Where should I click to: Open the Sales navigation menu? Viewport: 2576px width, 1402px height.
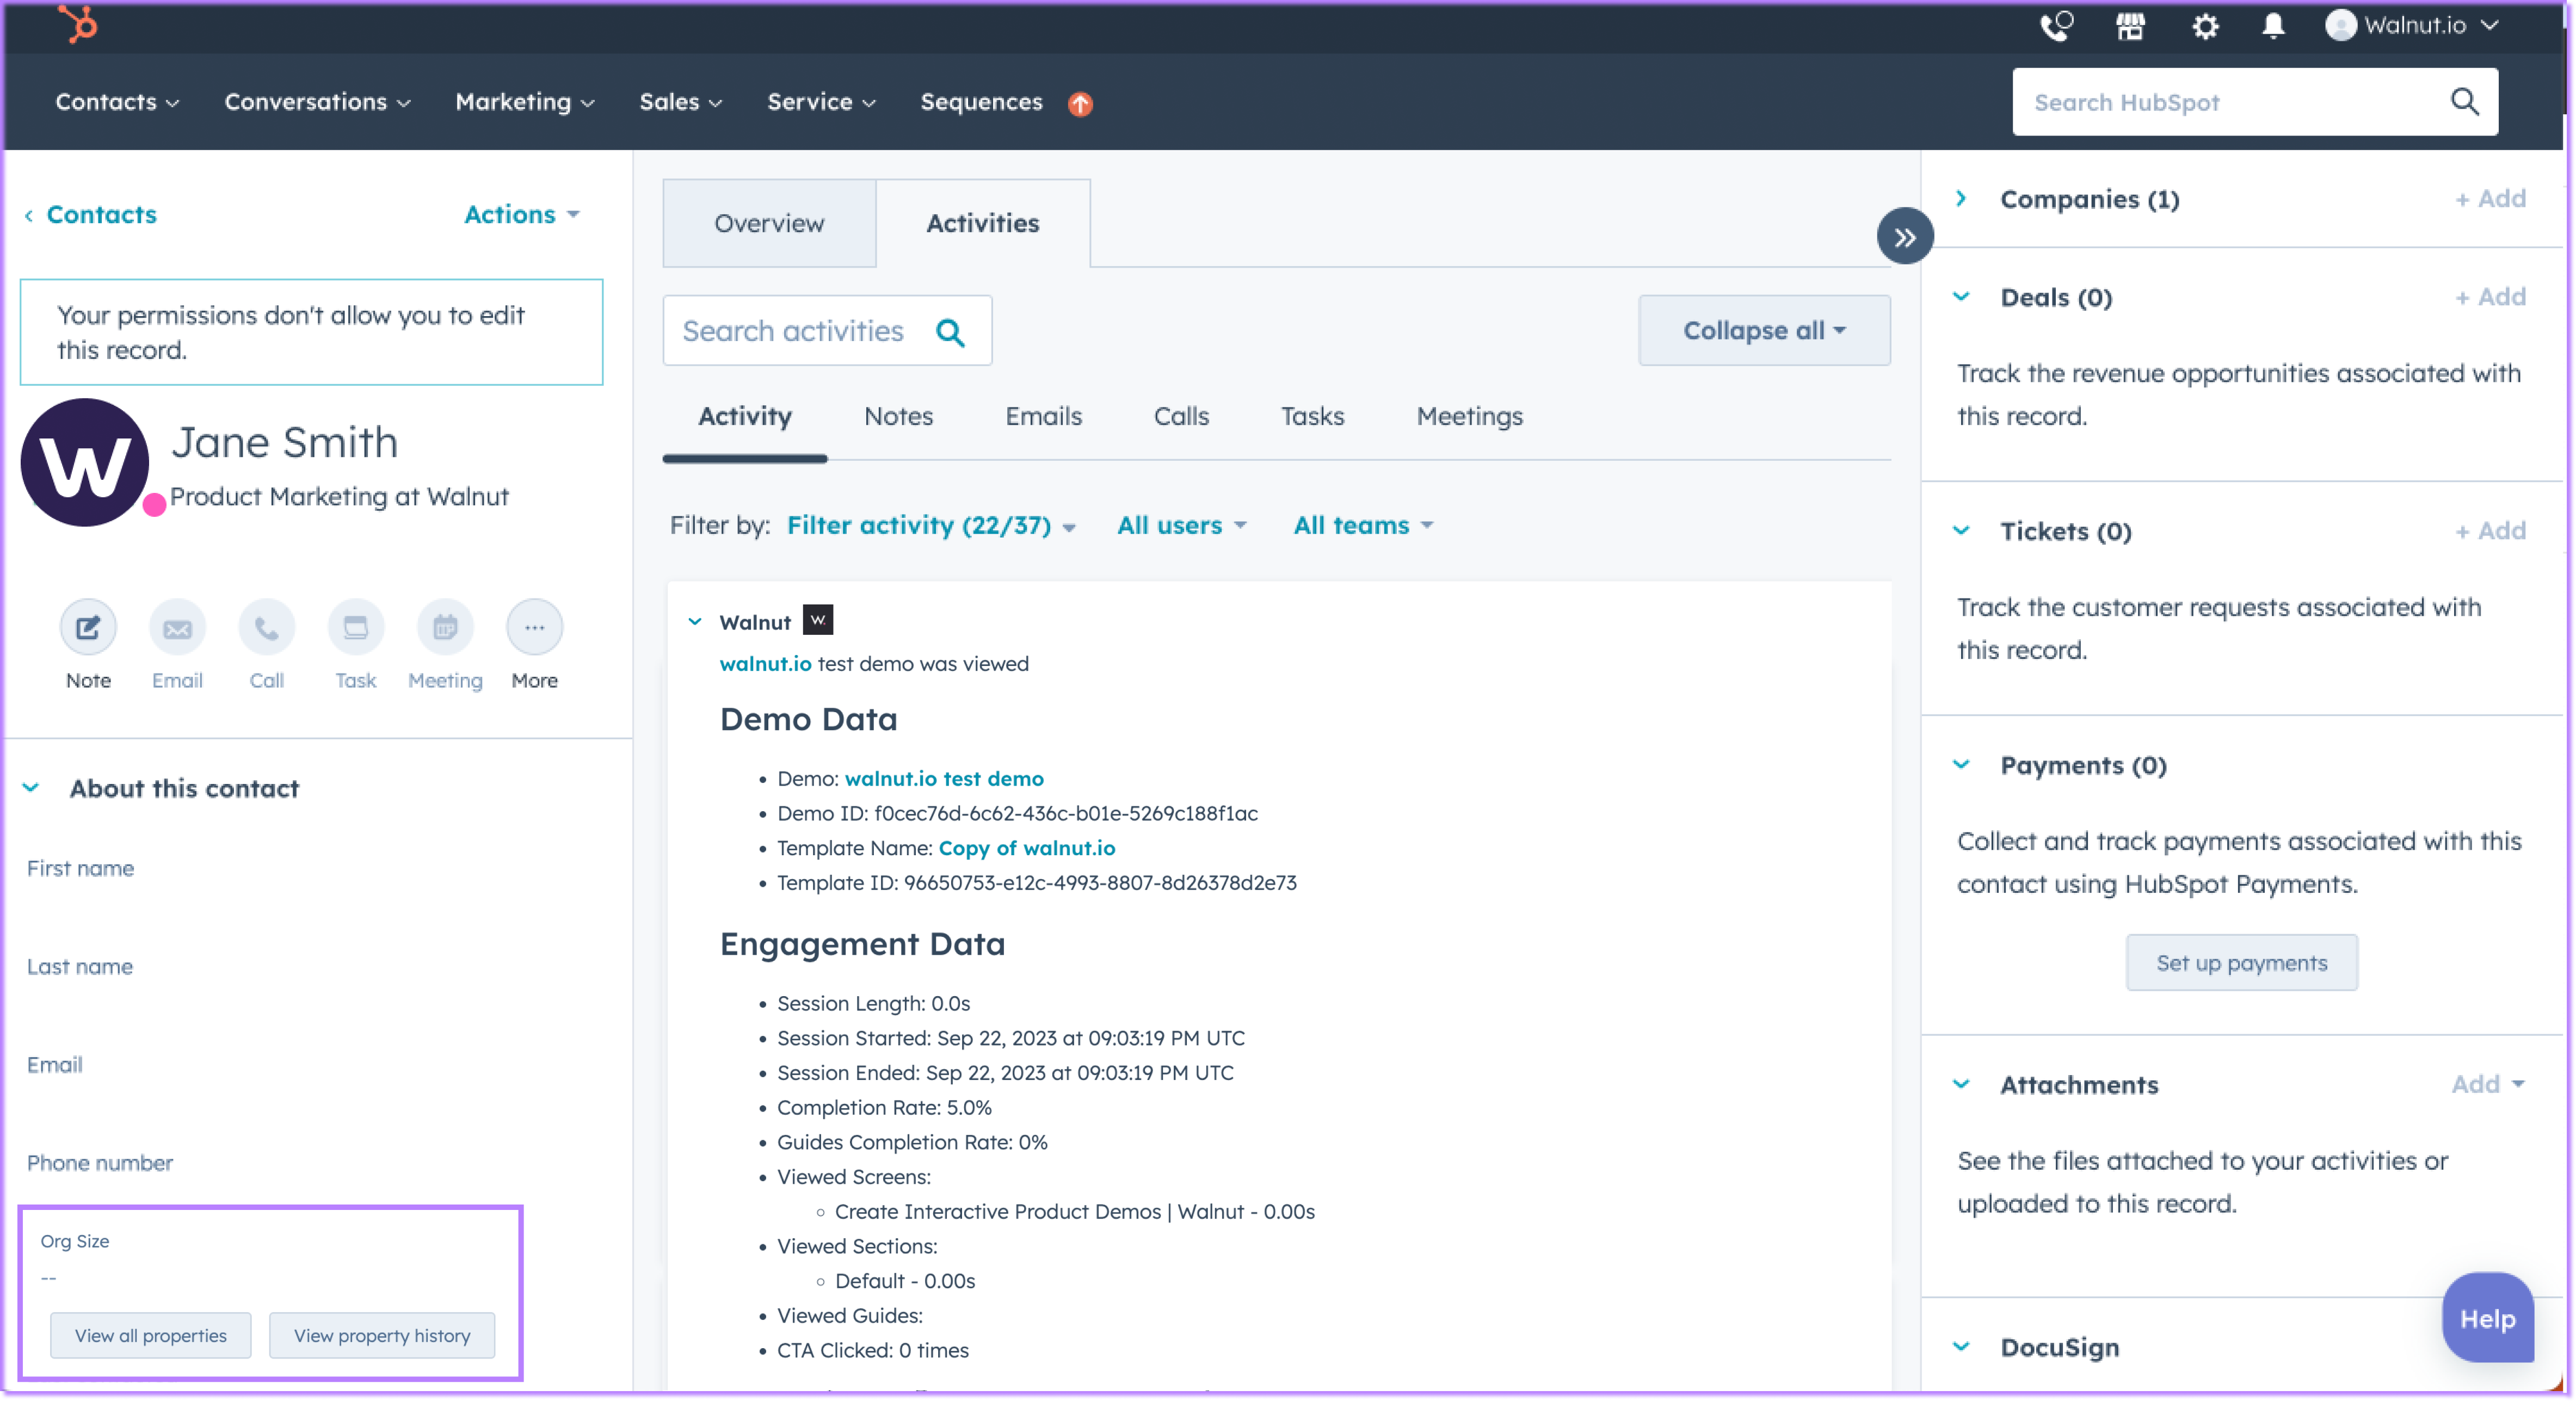point(680,102)
